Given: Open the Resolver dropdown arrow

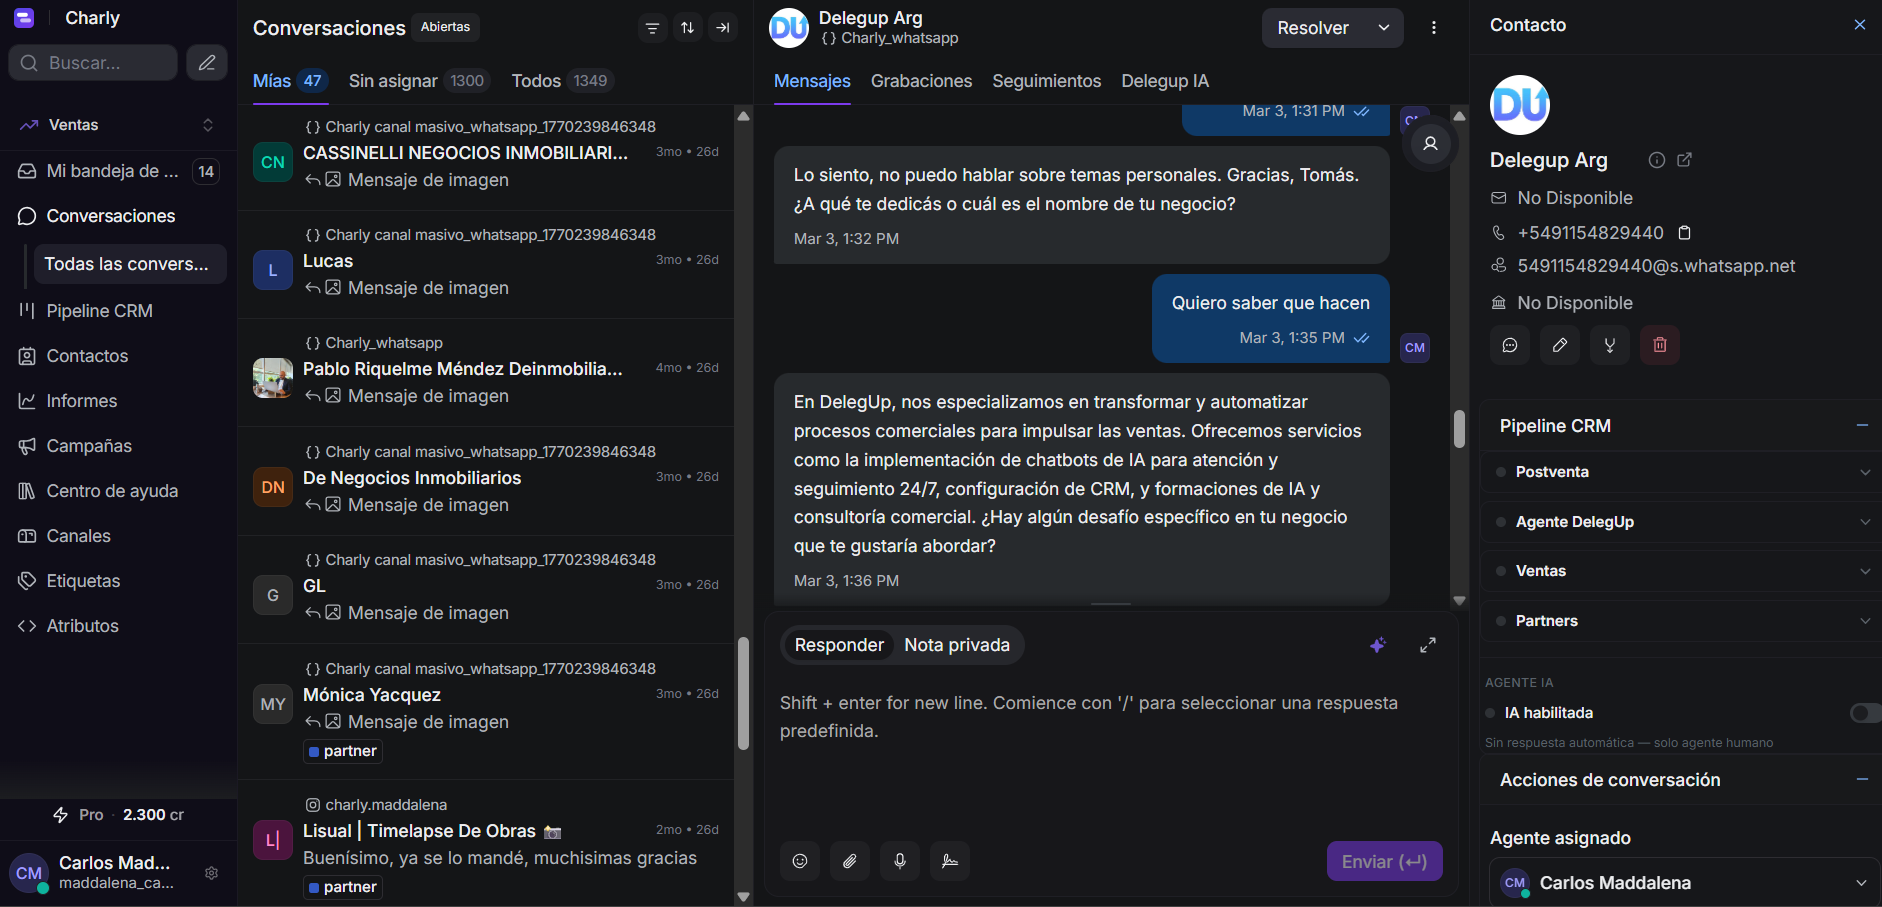Looking at the screenshot, I should coord(1384,28).
